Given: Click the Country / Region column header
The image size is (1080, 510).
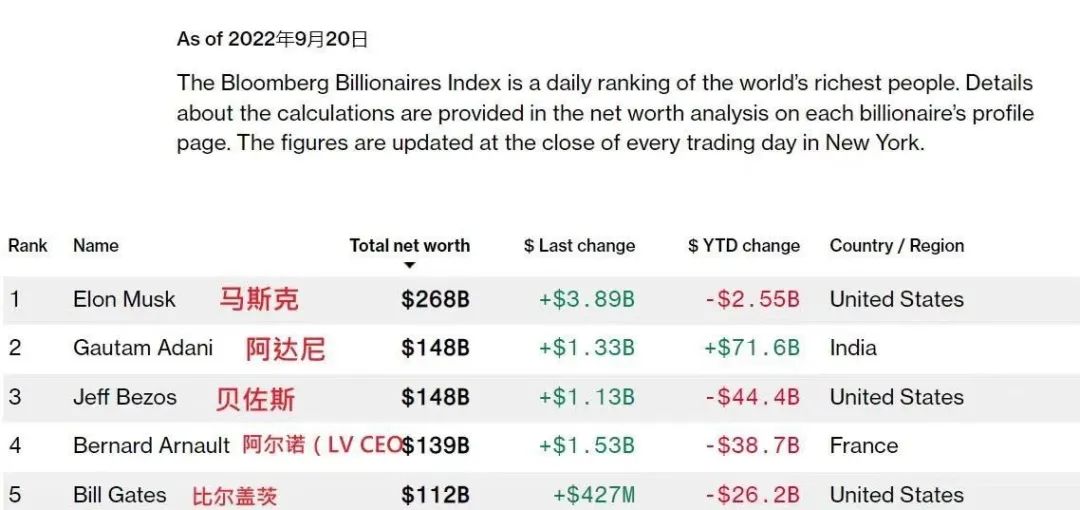Looking at the screenshot, I should point(897,246).
